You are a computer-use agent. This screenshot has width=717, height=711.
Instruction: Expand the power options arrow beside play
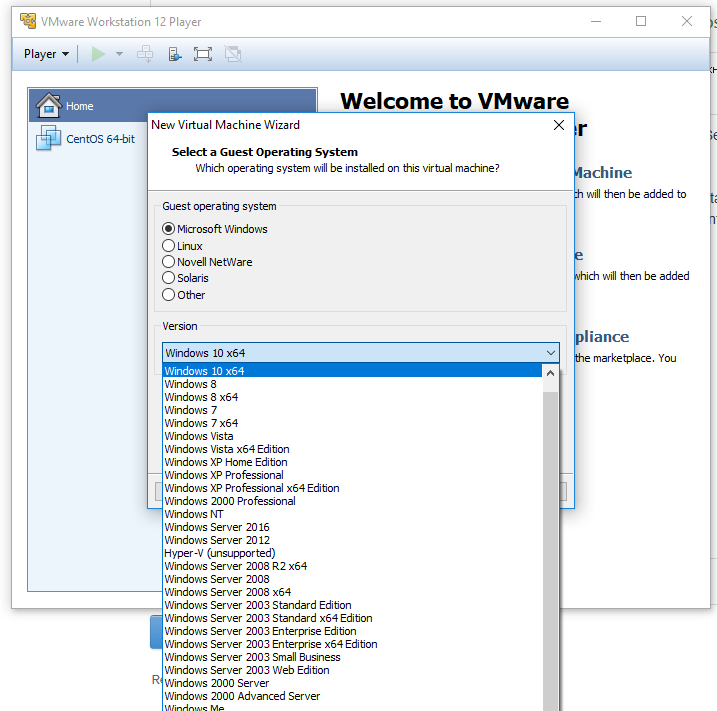pyautogui.click(x=119, y=54)
